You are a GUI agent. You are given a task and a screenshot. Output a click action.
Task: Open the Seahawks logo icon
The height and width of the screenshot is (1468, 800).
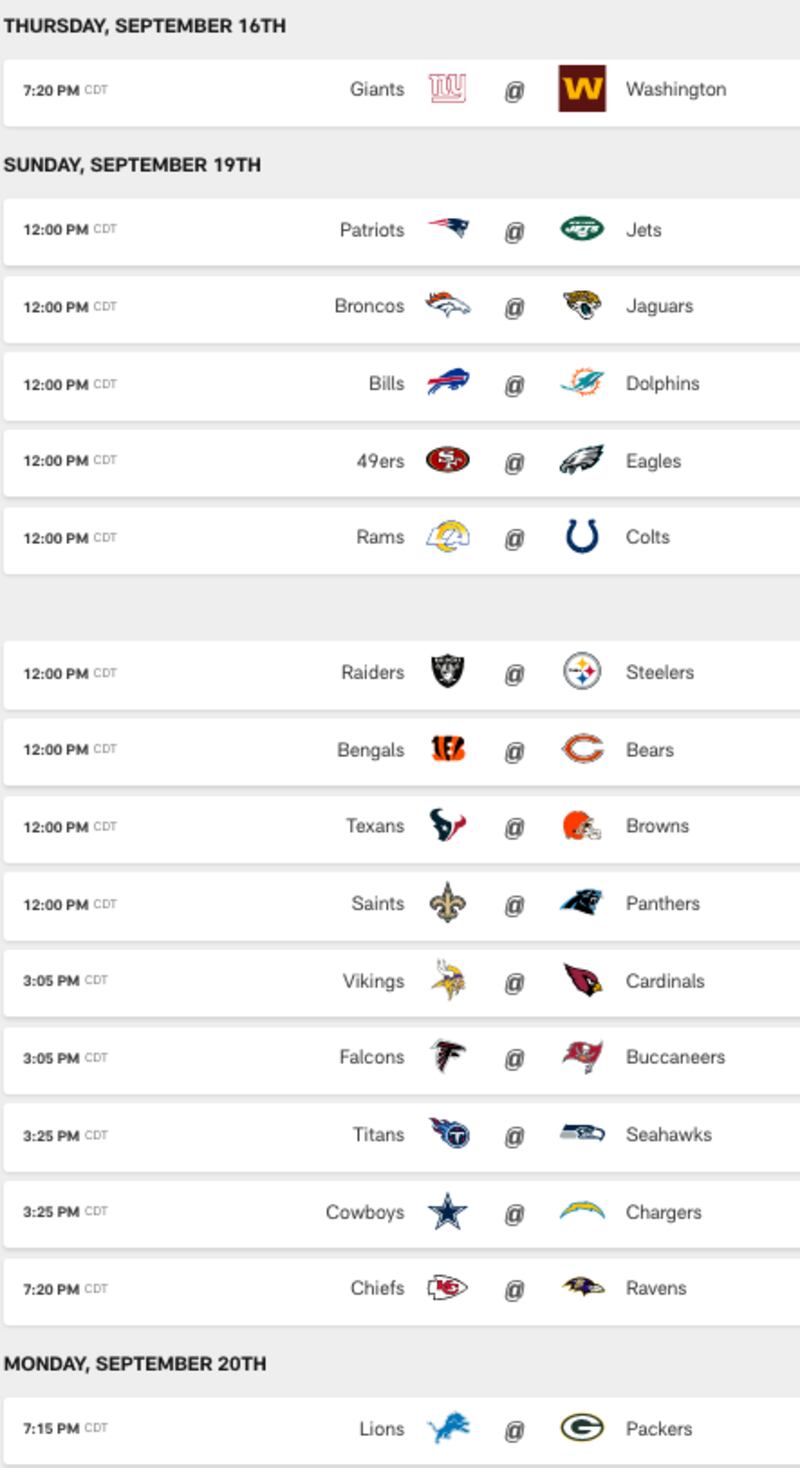pos(582,1134)
